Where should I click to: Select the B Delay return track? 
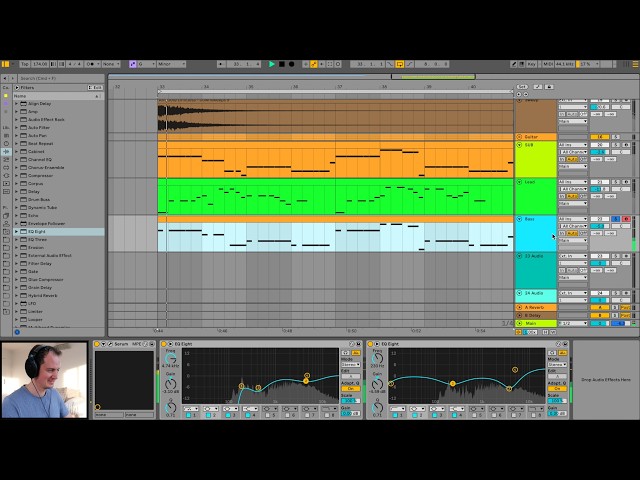(536, 316)
